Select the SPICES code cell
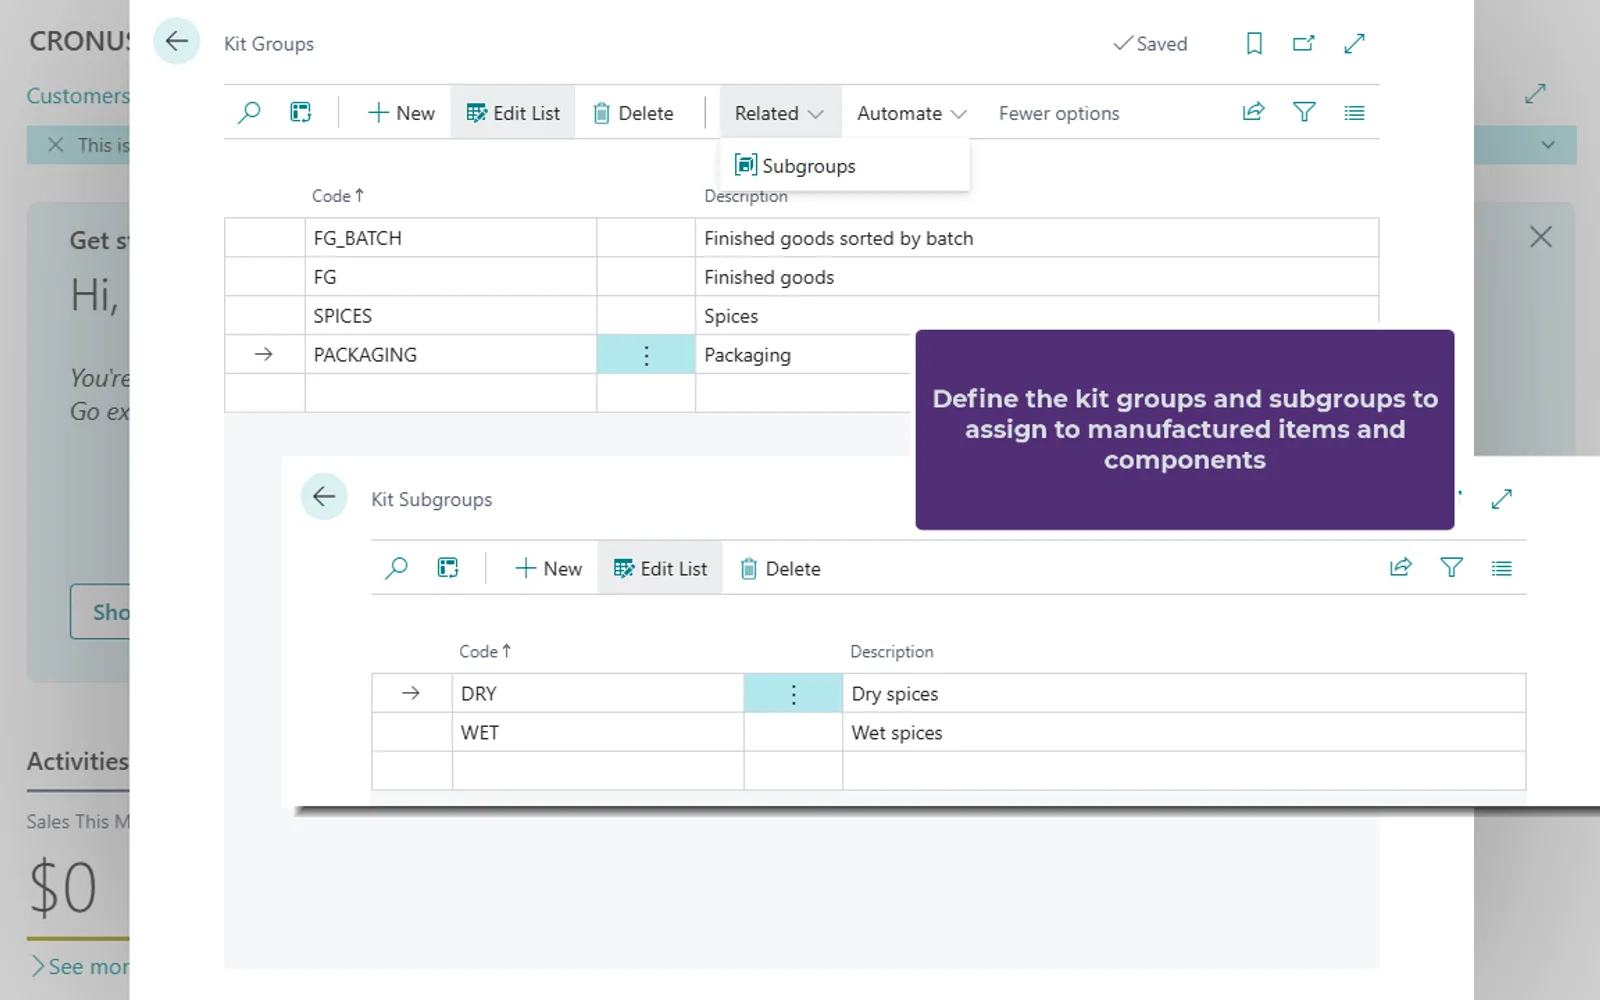 [x=450, y=316]
